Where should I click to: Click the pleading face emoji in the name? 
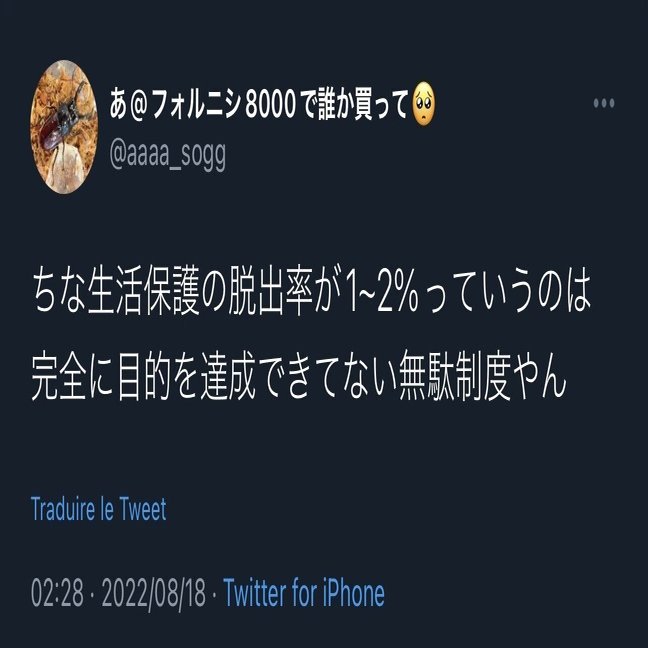(x=424, y=104)
